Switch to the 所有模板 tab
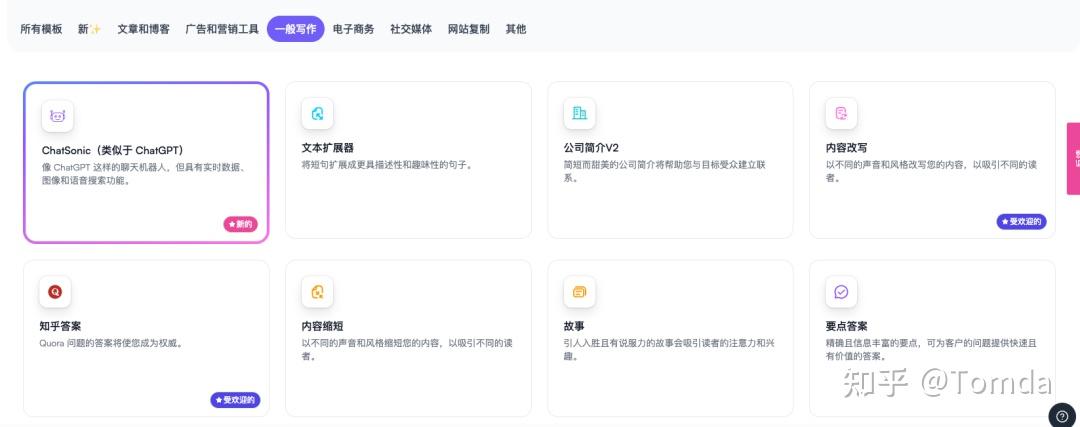 click(41, 29)
